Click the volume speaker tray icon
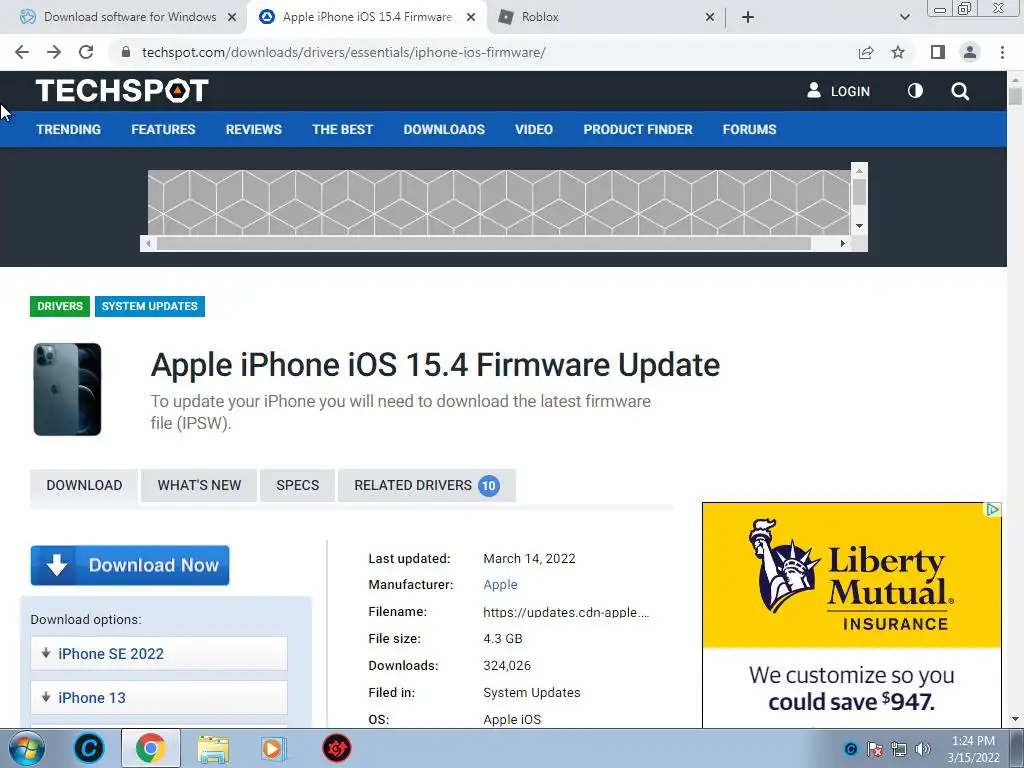Screen dimensions: 1024x768 (x=923, y=749)
